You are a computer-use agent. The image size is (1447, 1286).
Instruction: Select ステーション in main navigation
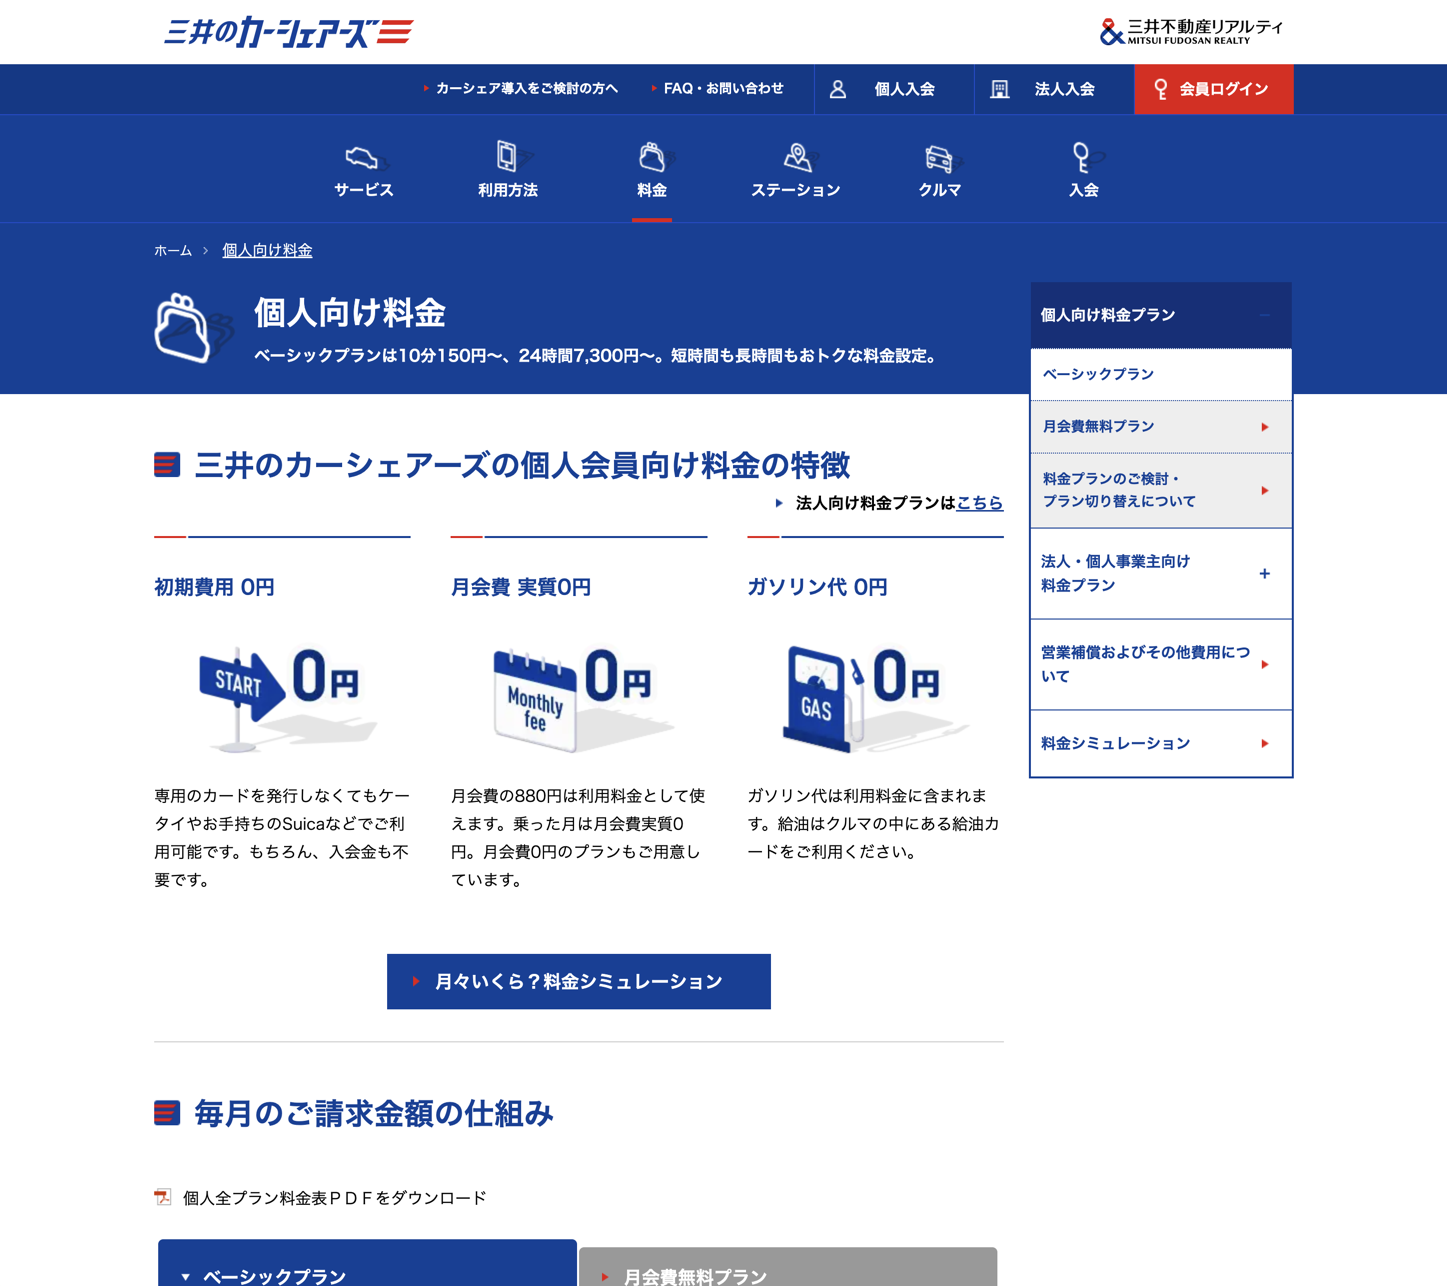(796, 169)
